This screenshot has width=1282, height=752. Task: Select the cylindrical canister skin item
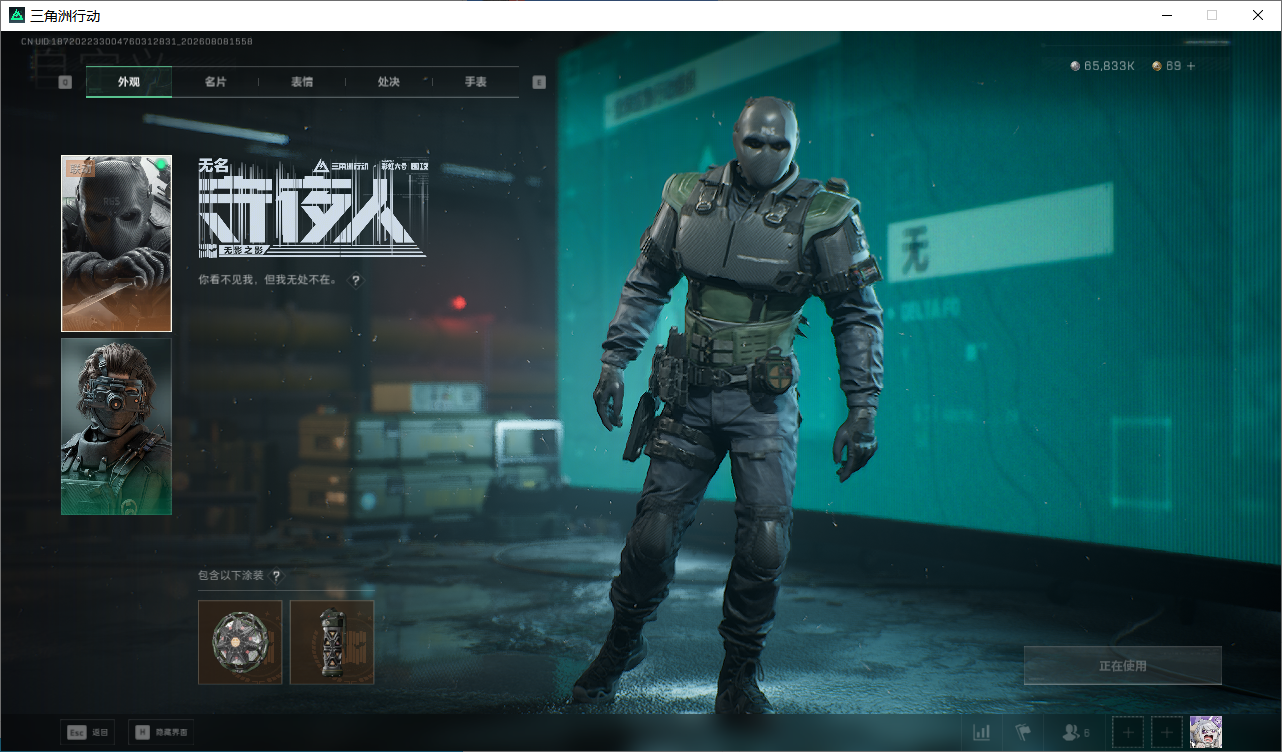(332, 642)
